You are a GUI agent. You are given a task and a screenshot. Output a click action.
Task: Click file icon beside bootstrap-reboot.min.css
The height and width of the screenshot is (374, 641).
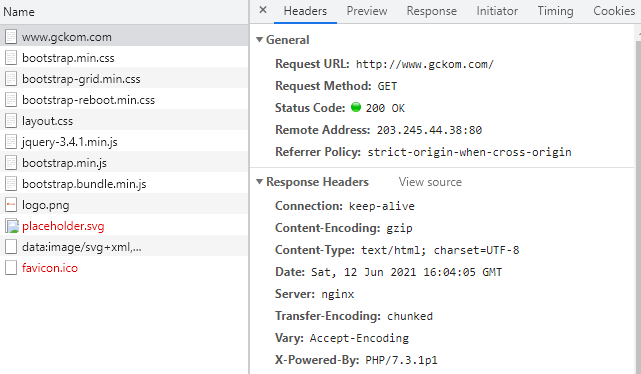[x=11, y=100]
